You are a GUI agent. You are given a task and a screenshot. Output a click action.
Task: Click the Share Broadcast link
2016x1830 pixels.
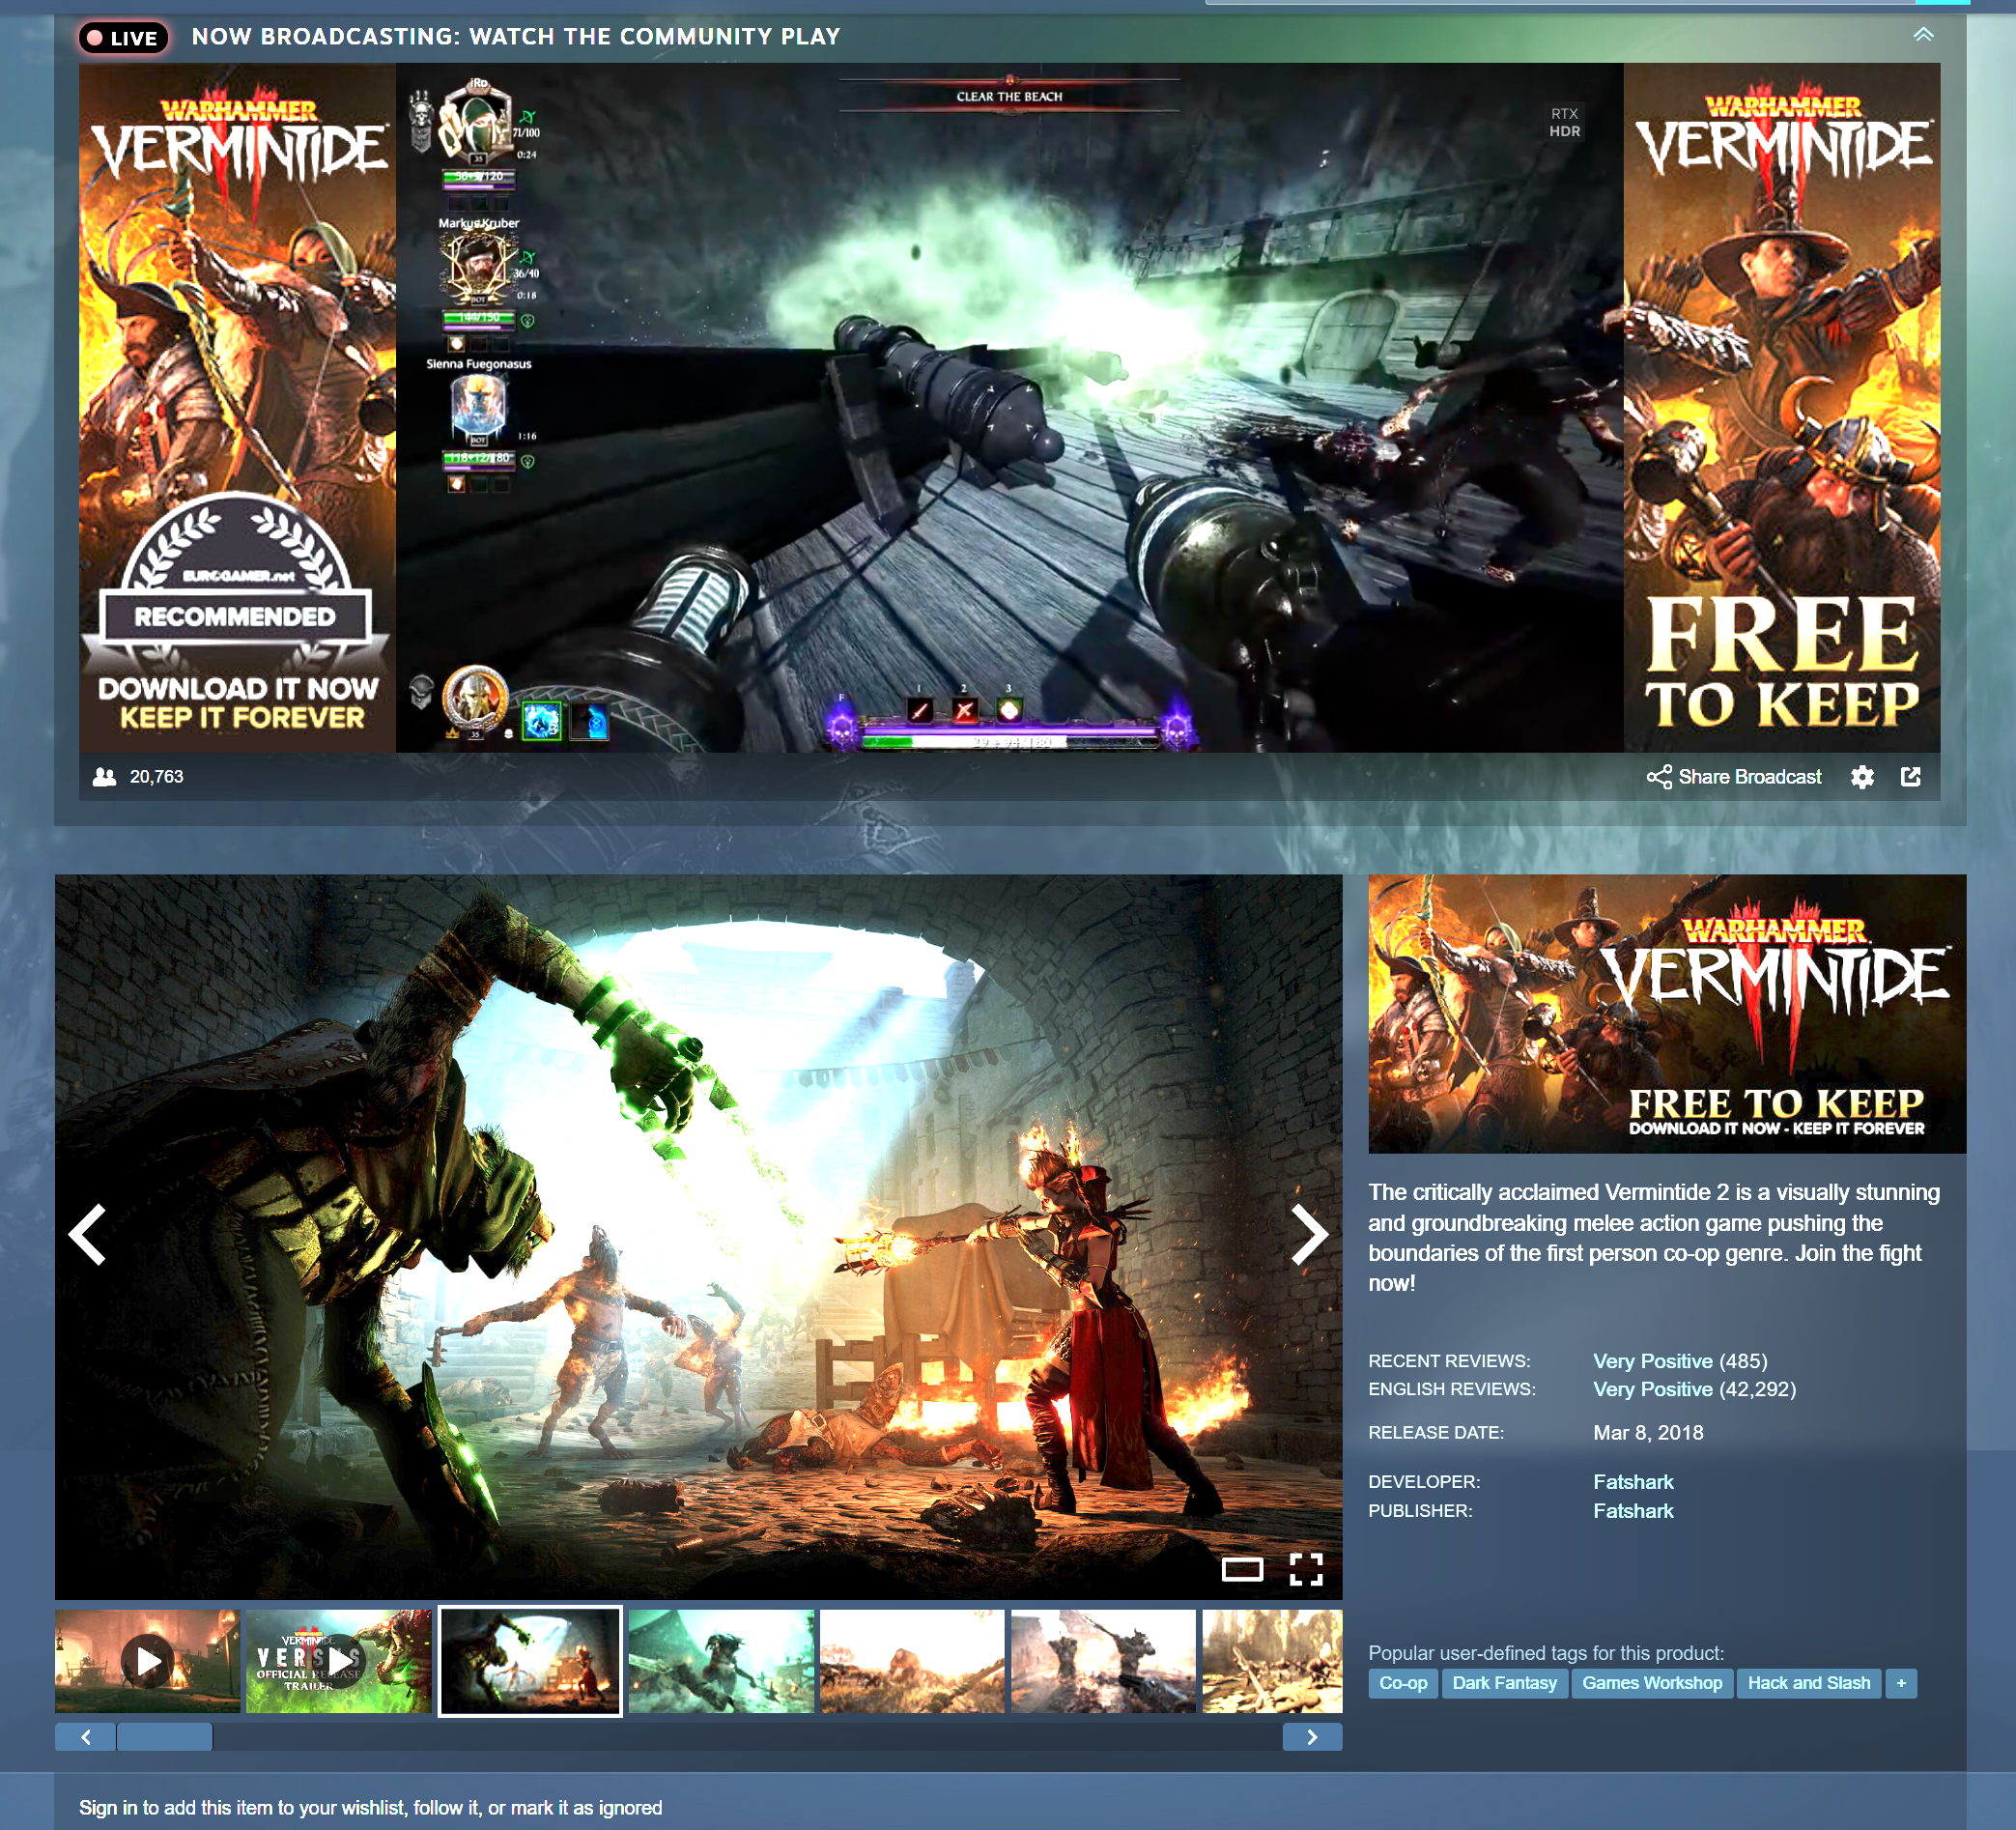[x=1734, y=777]
